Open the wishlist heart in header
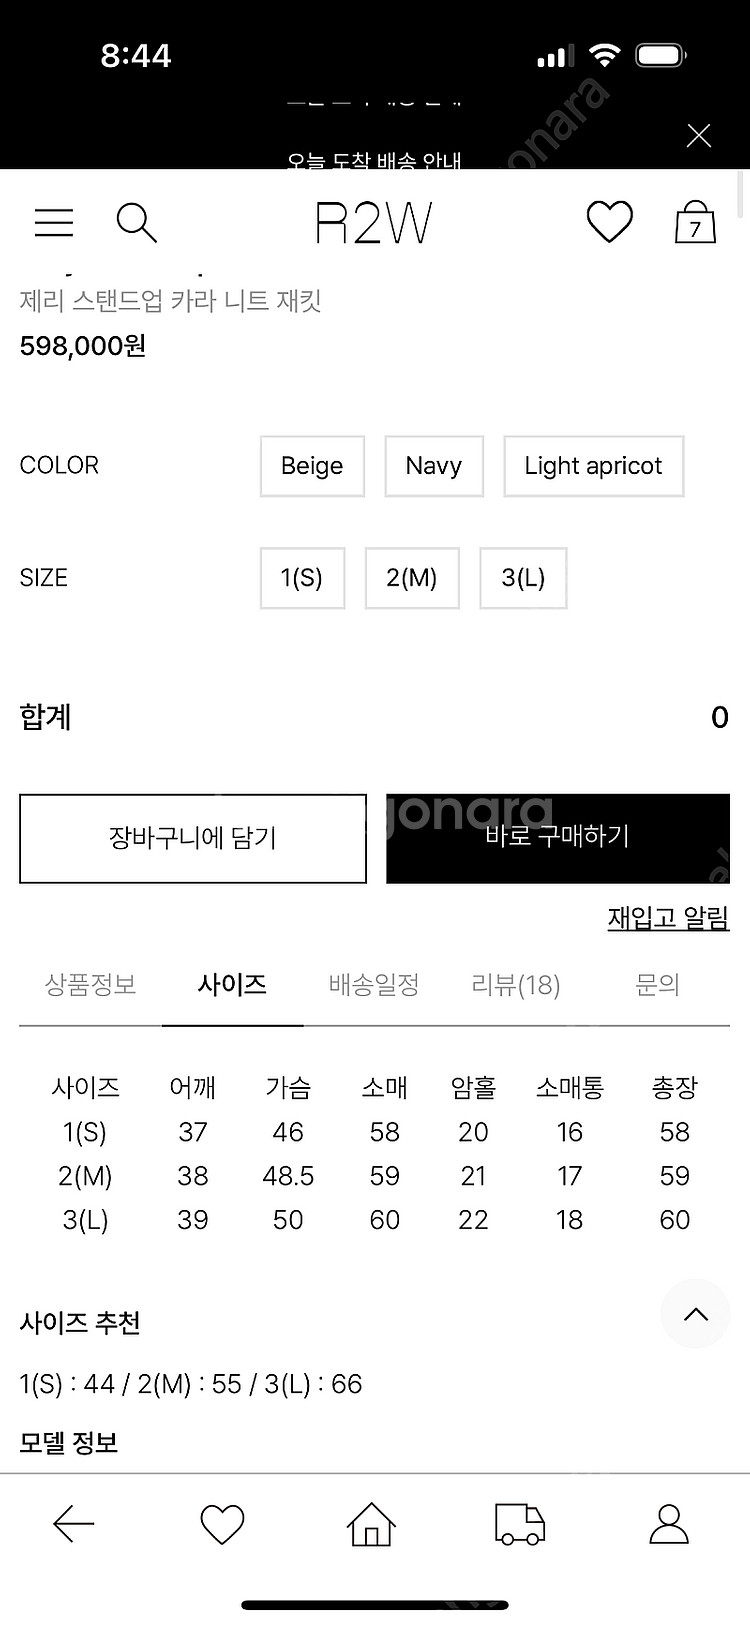The height and width of the screenshot is (1626, 750). (609, 222)
